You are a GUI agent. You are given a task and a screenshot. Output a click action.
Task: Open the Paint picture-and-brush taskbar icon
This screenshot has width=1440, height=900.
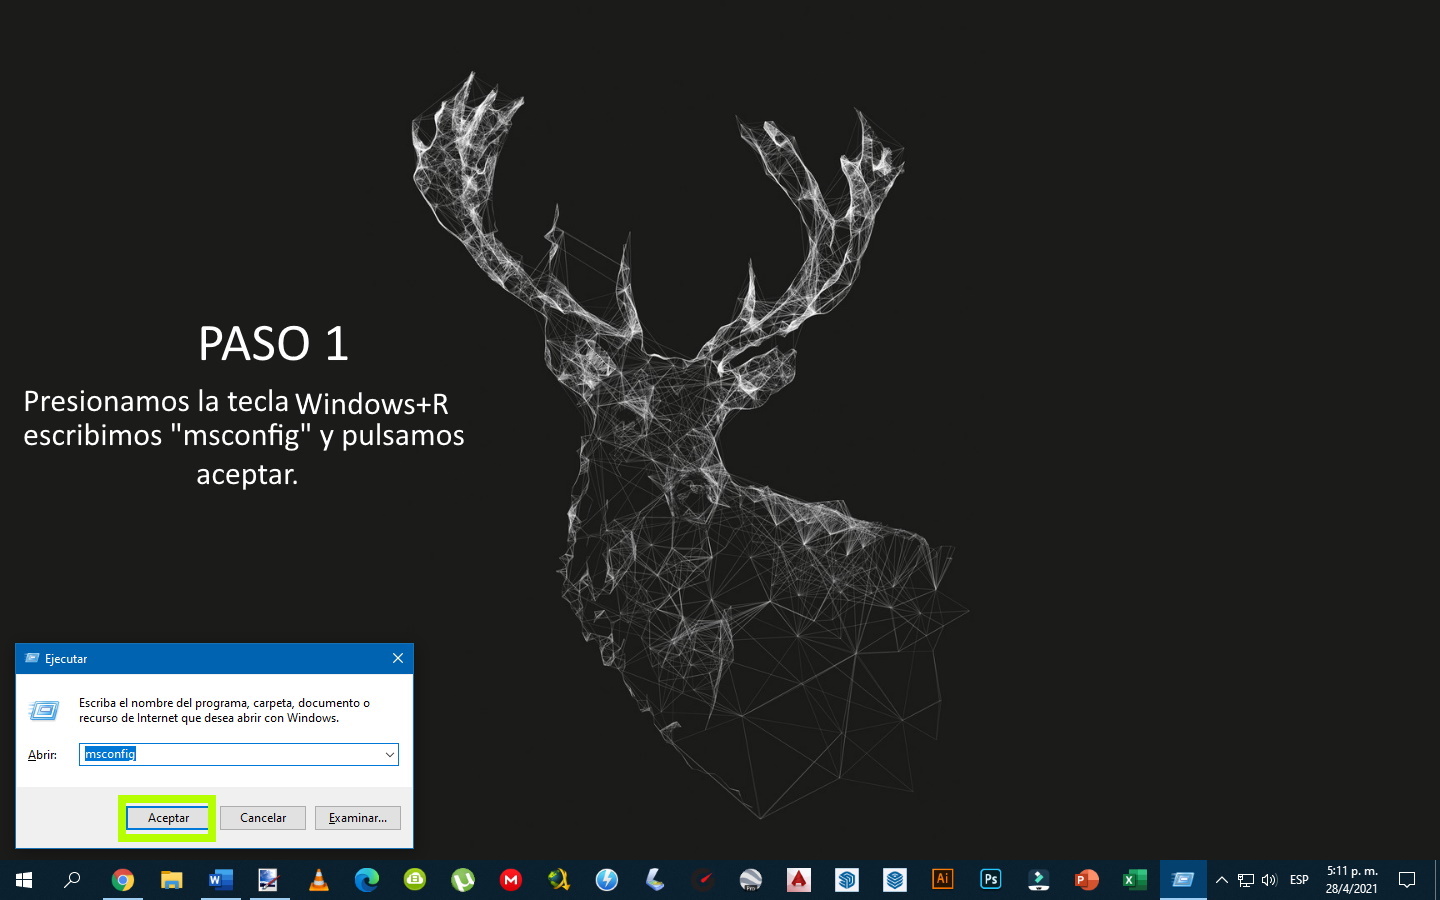coord(268,880)
